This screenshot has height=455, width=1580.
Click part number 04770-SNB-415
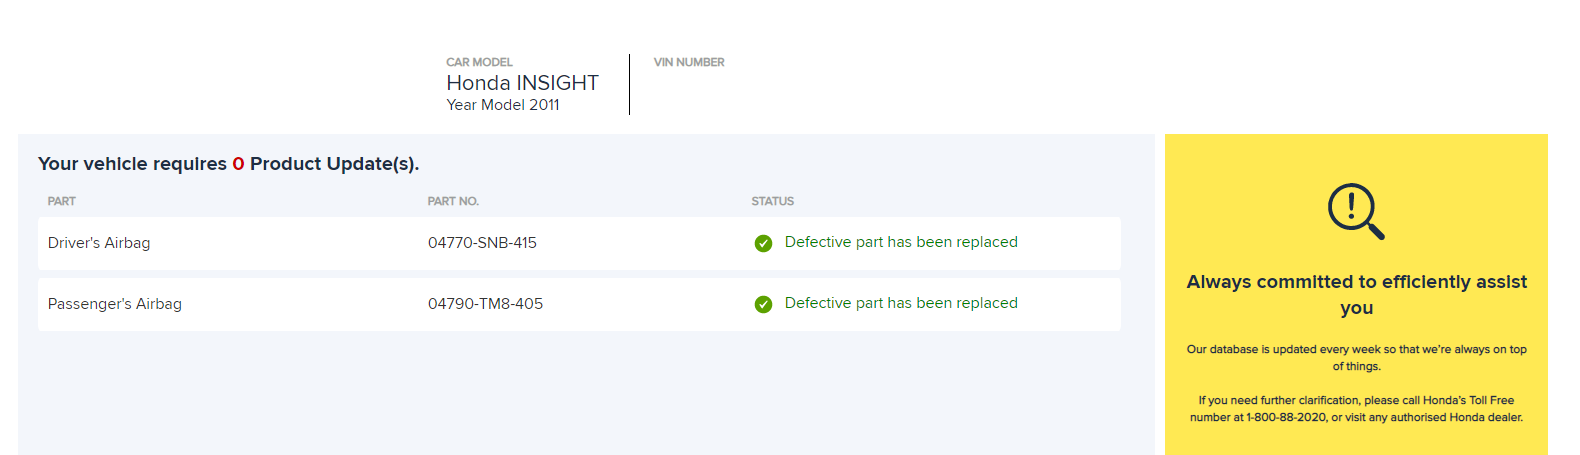coord(482,243)
